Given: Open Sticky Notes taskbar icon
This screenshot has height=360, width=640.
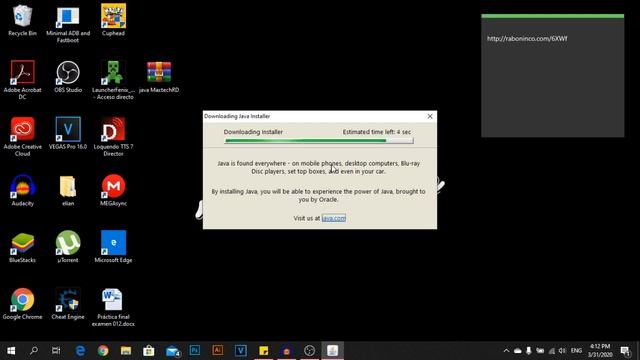Looking at the screenshot, I should point(264,350).
